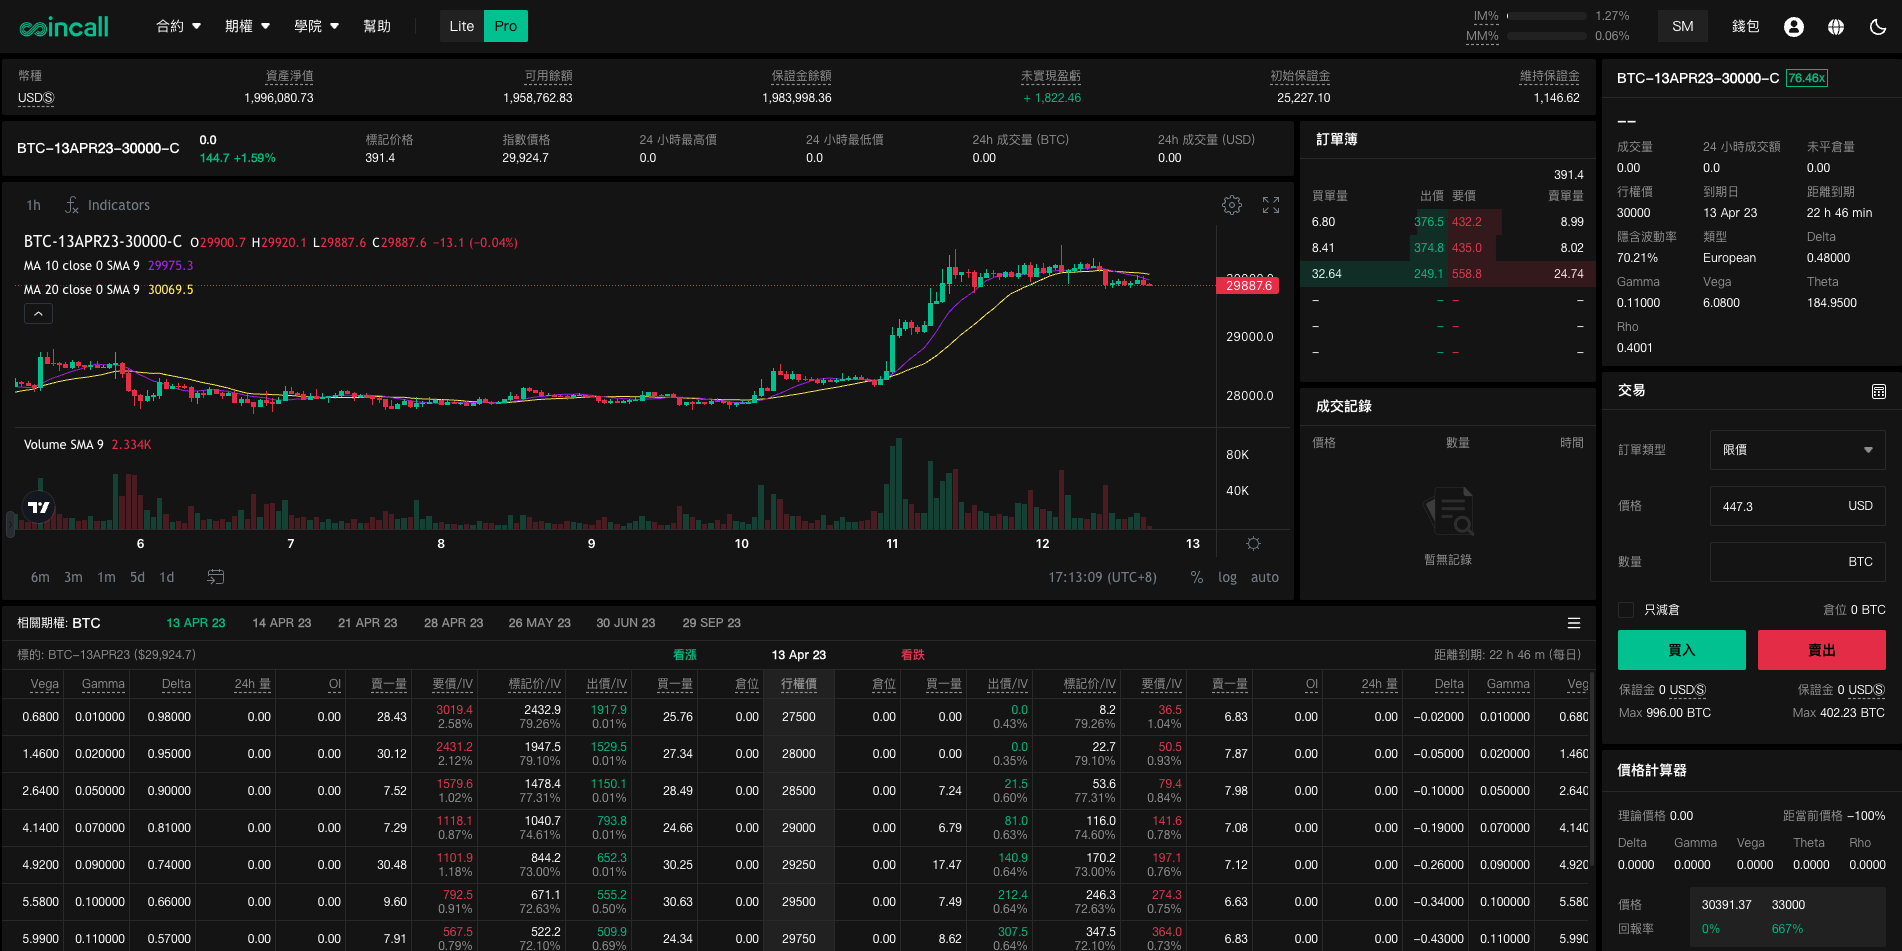Open options chain column menu icon
Image resolution: width=1902 pixels, height=951 pixels.
(x=1574, y=623)
